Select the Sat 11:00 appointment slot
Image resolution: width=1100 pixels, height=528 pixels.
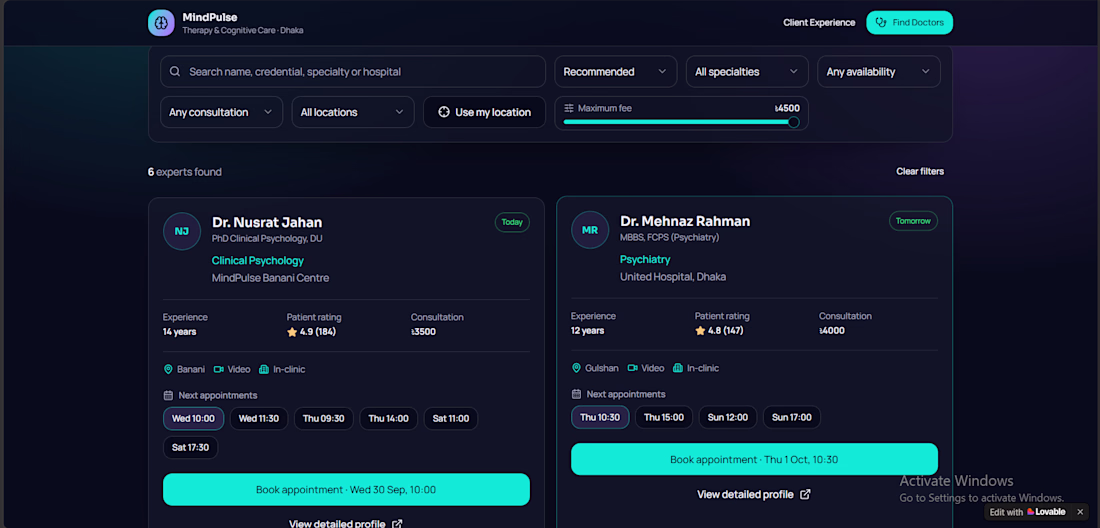coord(451,419)
